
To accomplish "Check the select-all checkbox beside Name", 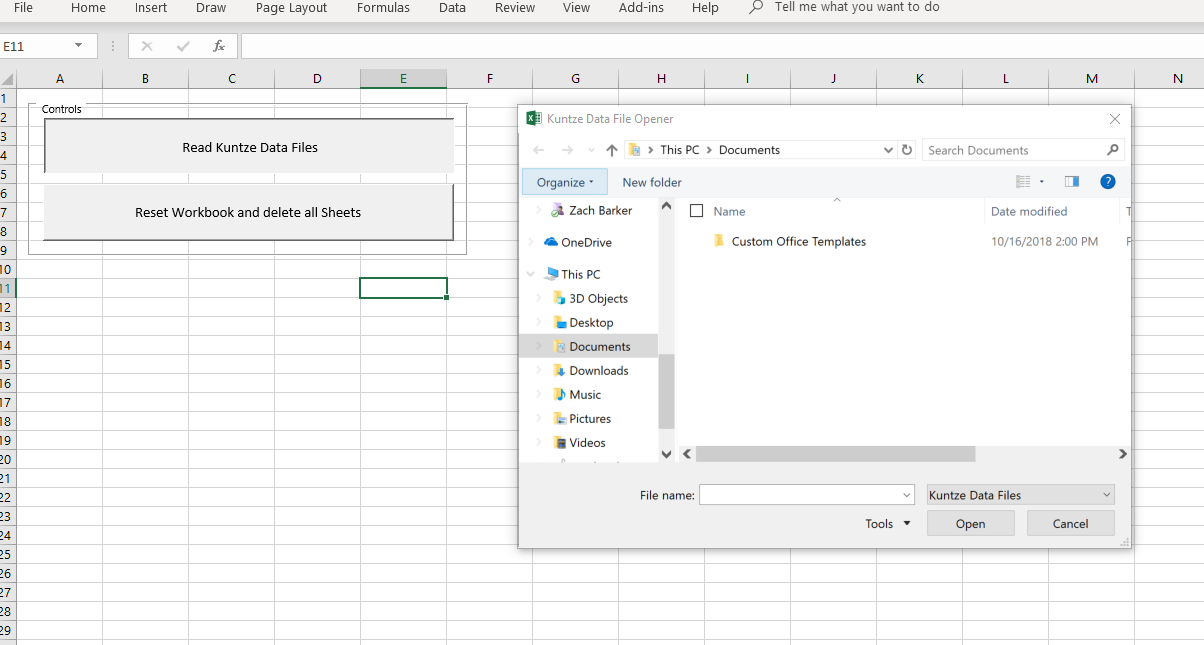I will click(697, 211).
